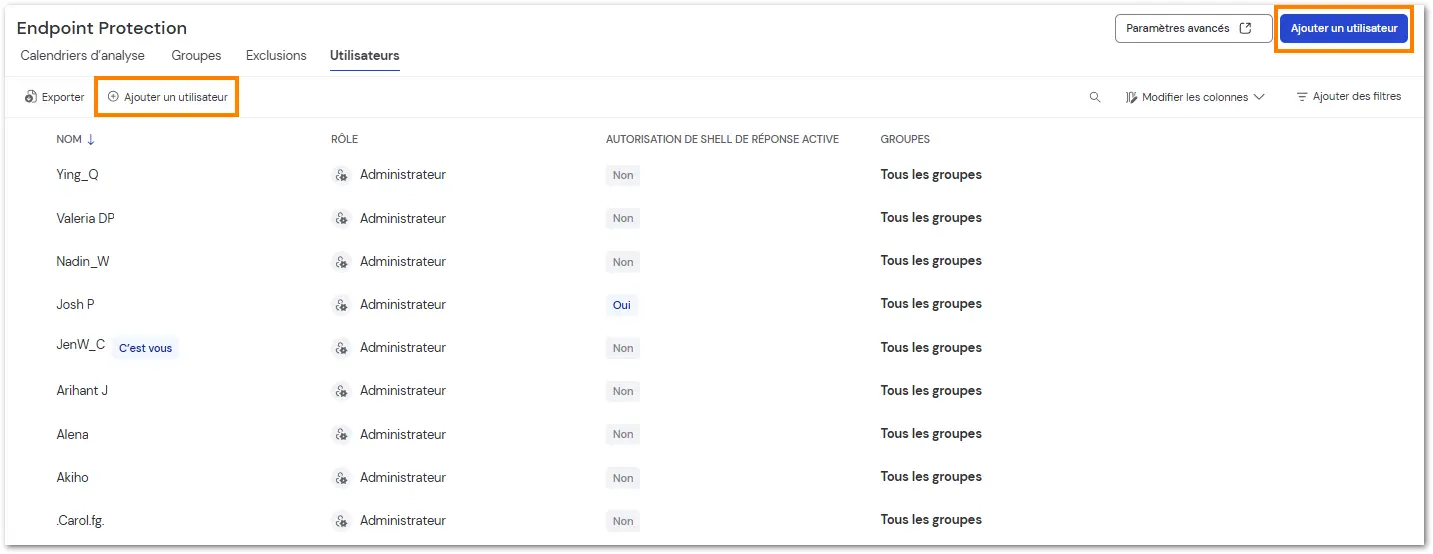
Task: Click the role icon in Akiho row
Action: [x=341, y=477]
